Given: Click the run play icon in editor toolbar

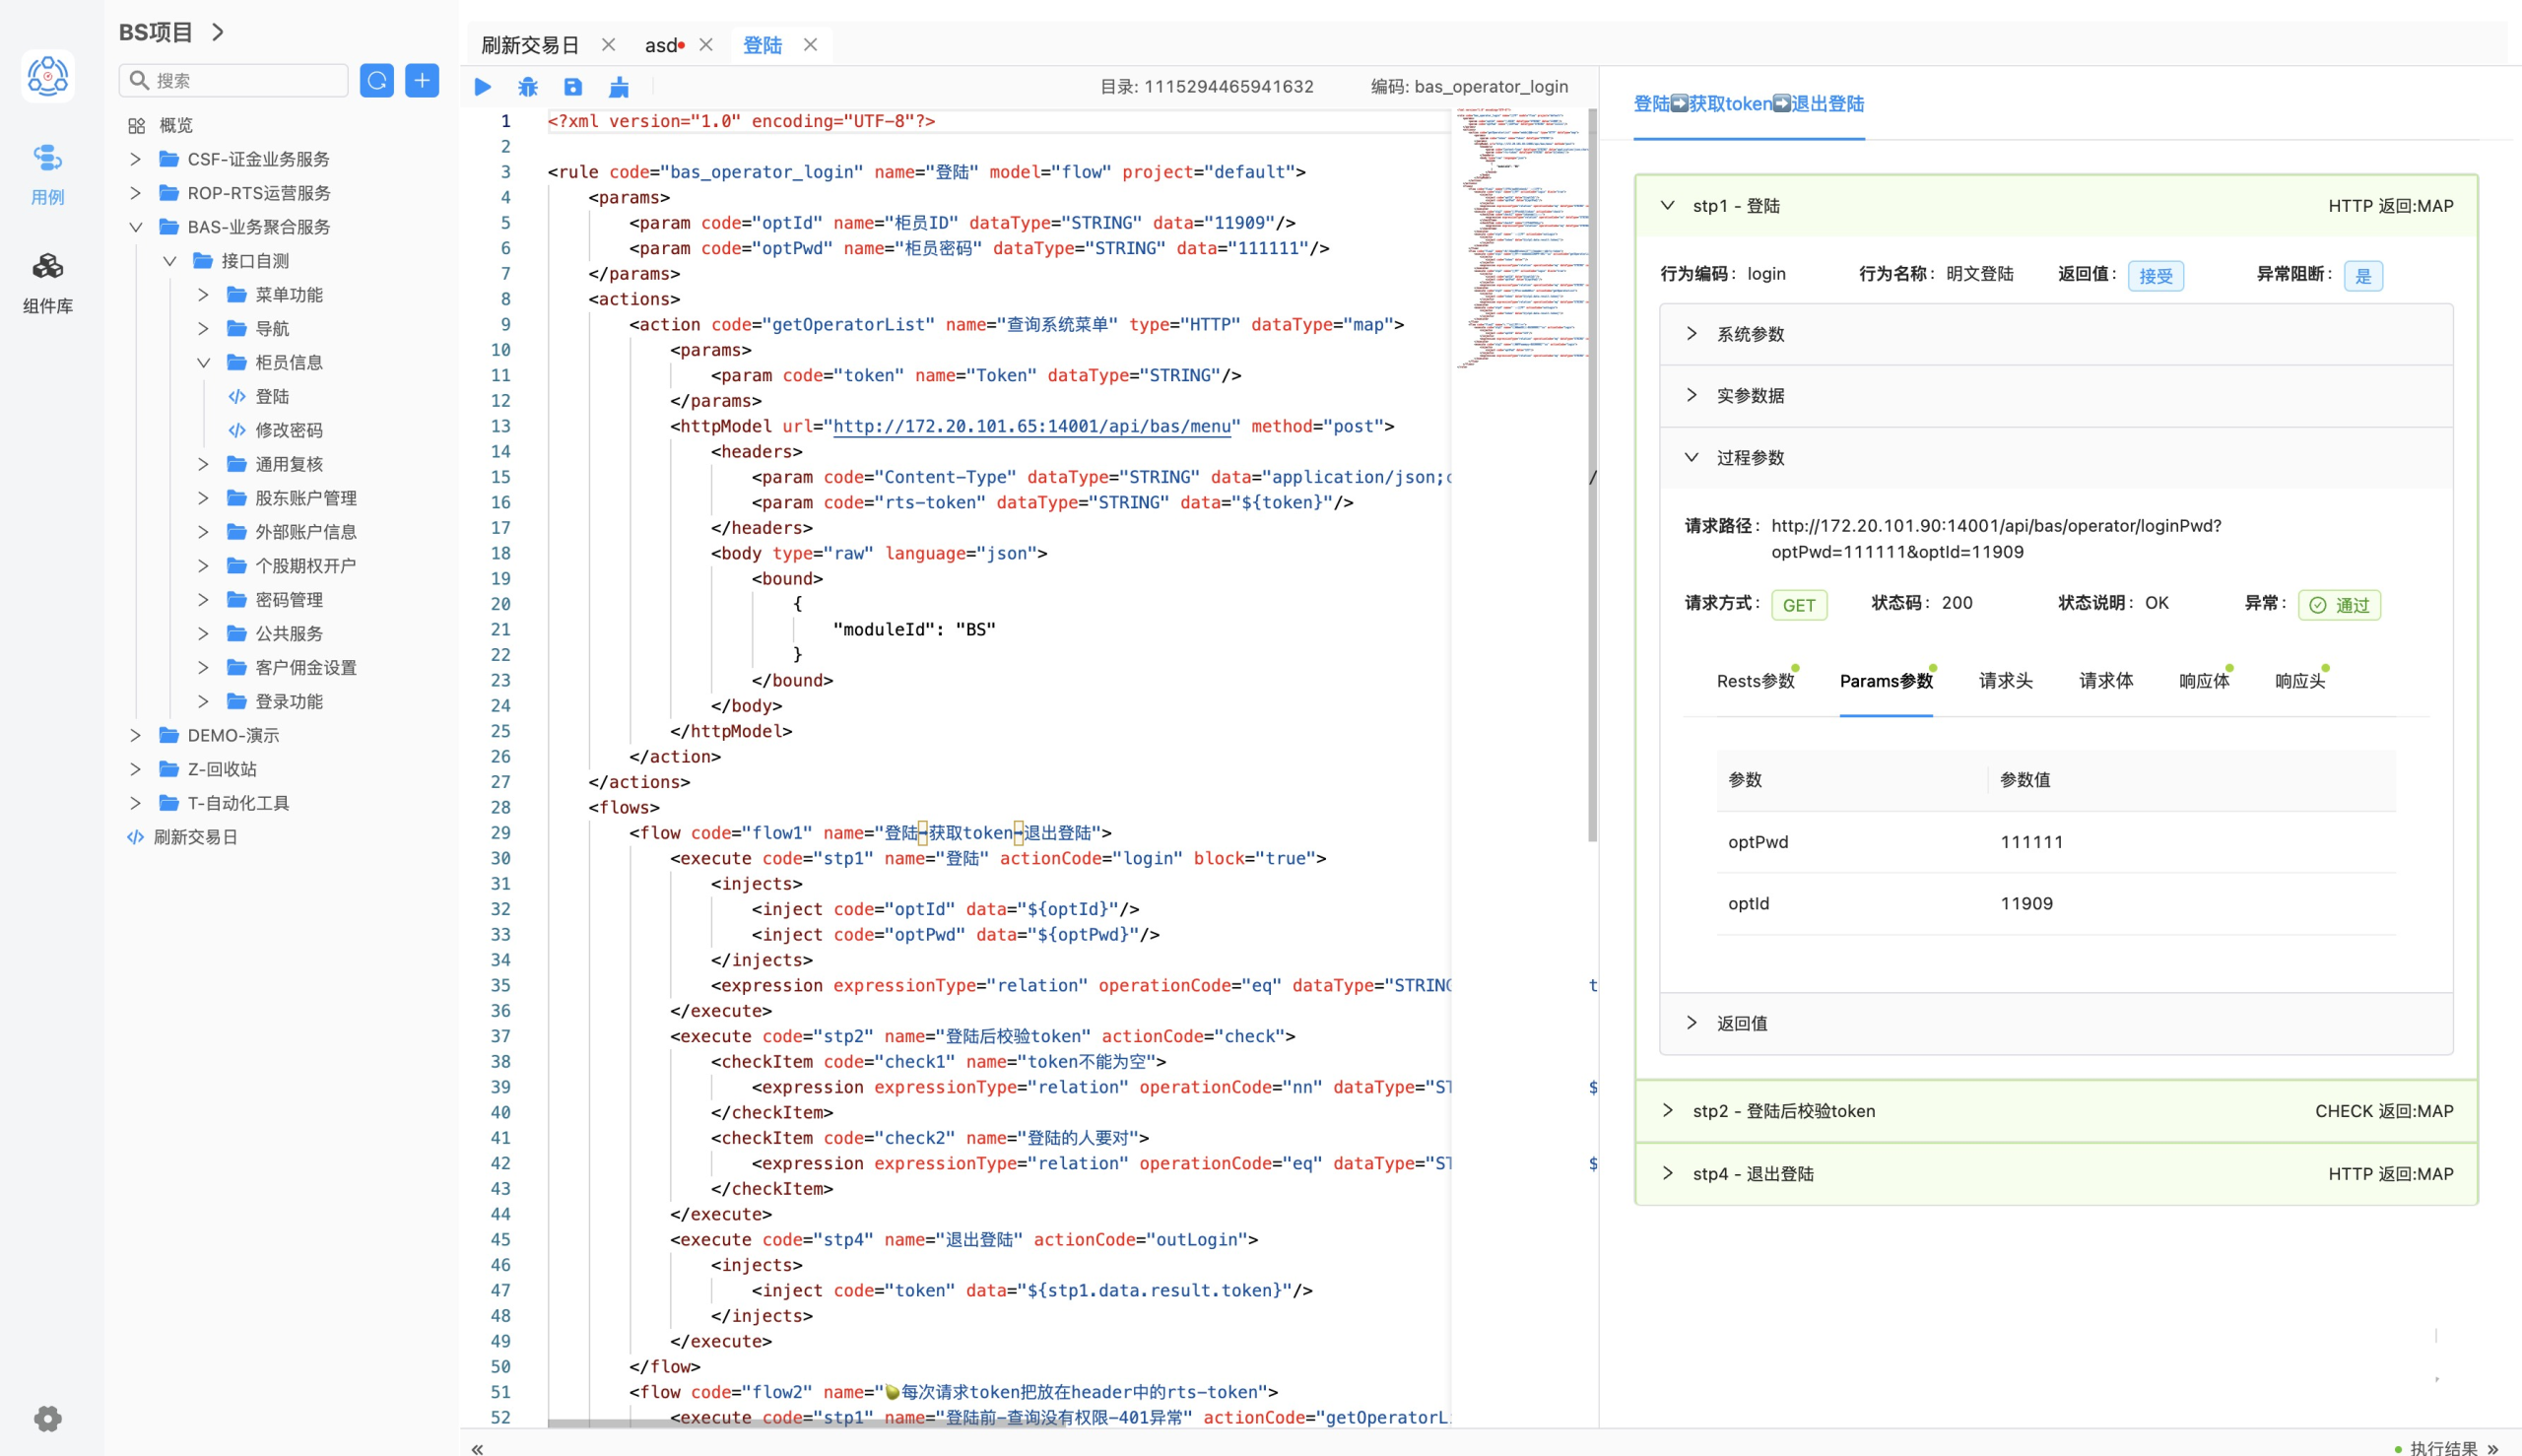Looking at the screenshot, I should click(483, 87).
